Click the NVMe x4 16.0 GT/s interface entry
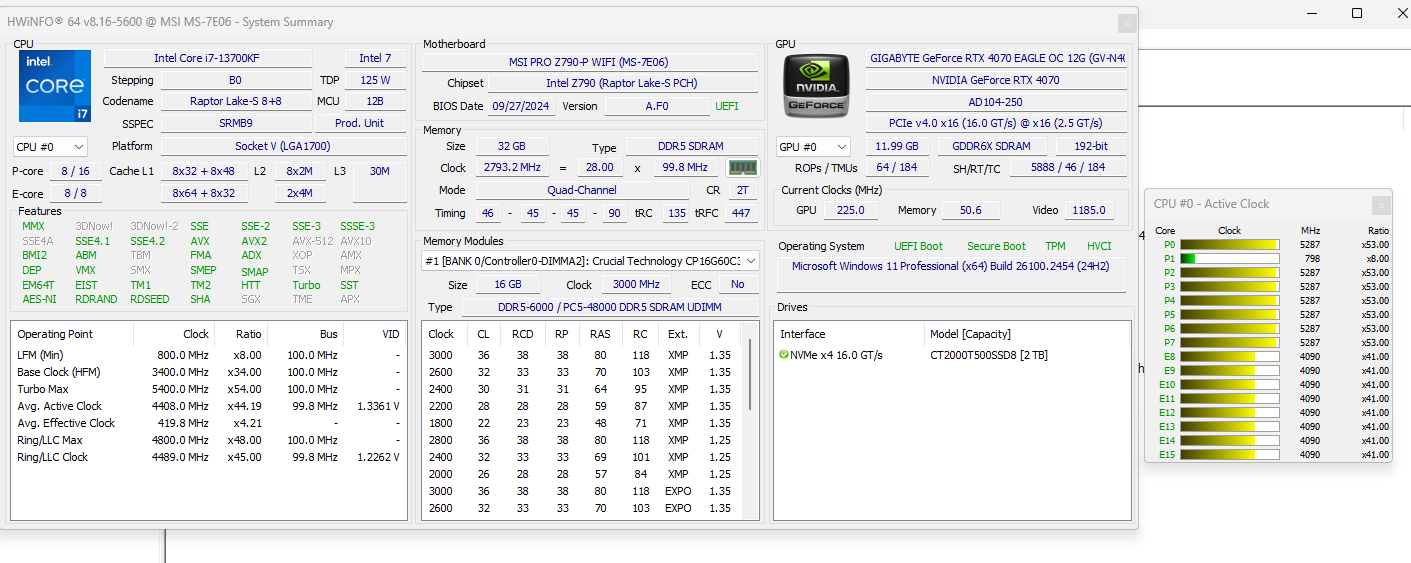The image size is (1411, 563). tap(836, 355)
